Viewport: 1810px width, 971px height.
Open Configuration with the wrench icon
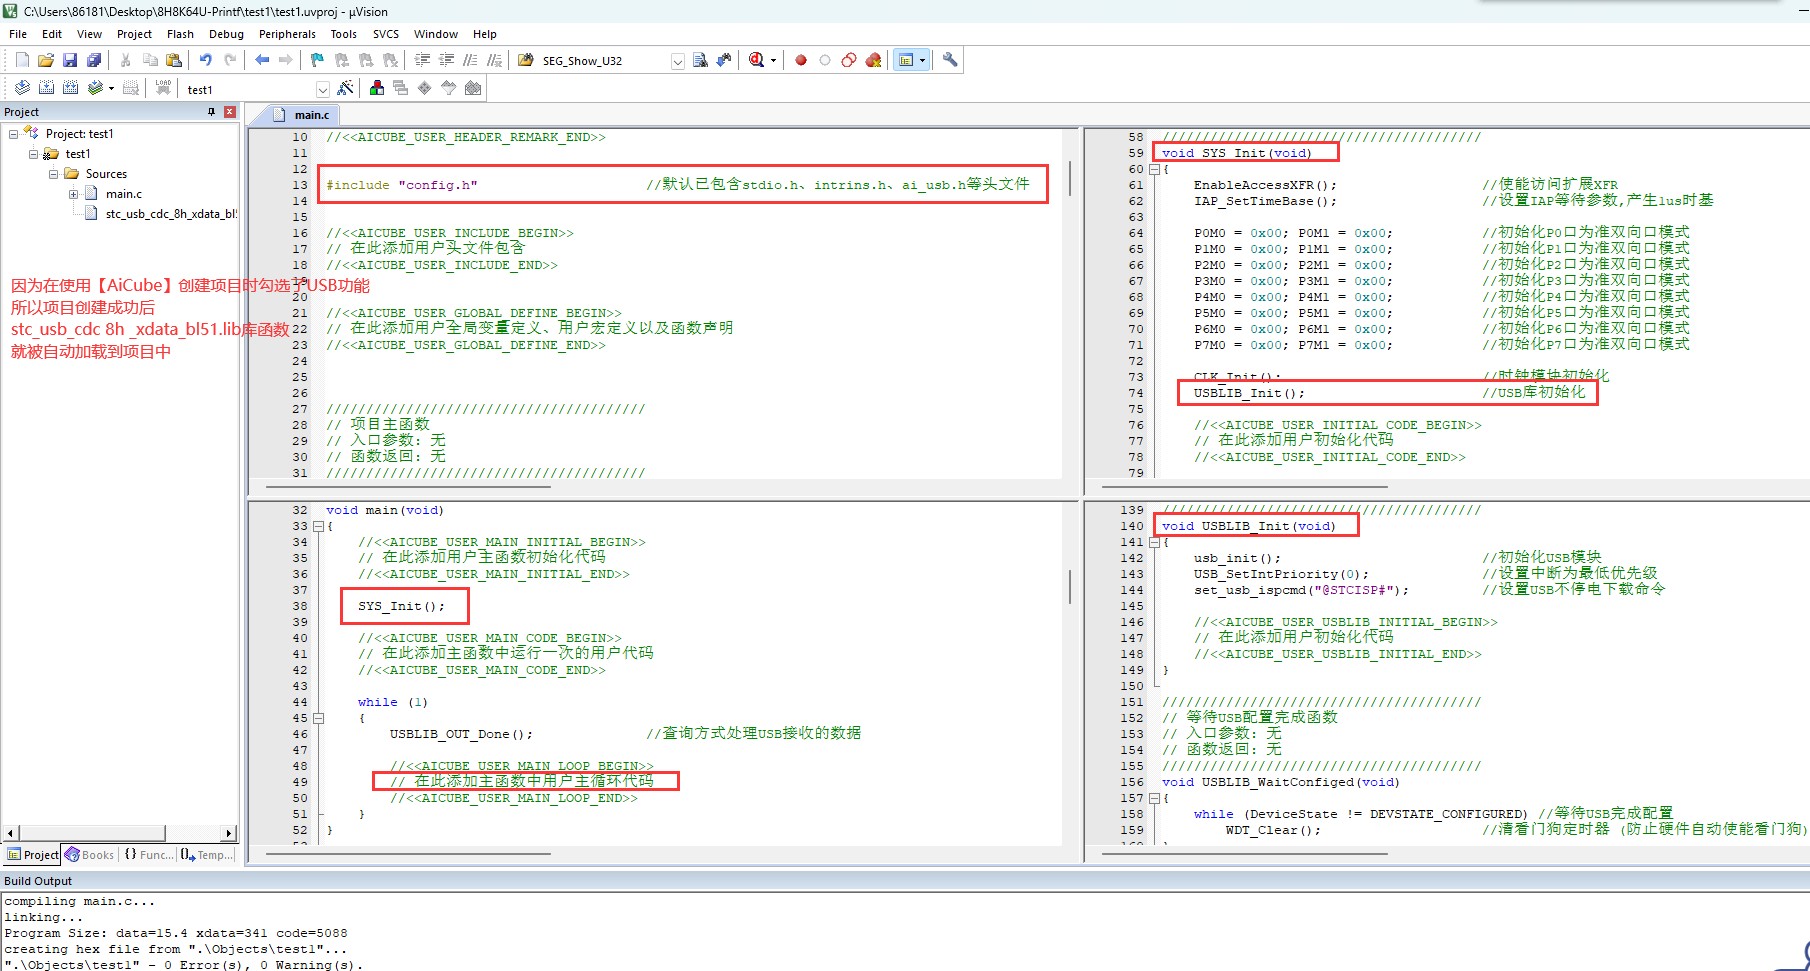pyautogui.click(x=950, y=60)
